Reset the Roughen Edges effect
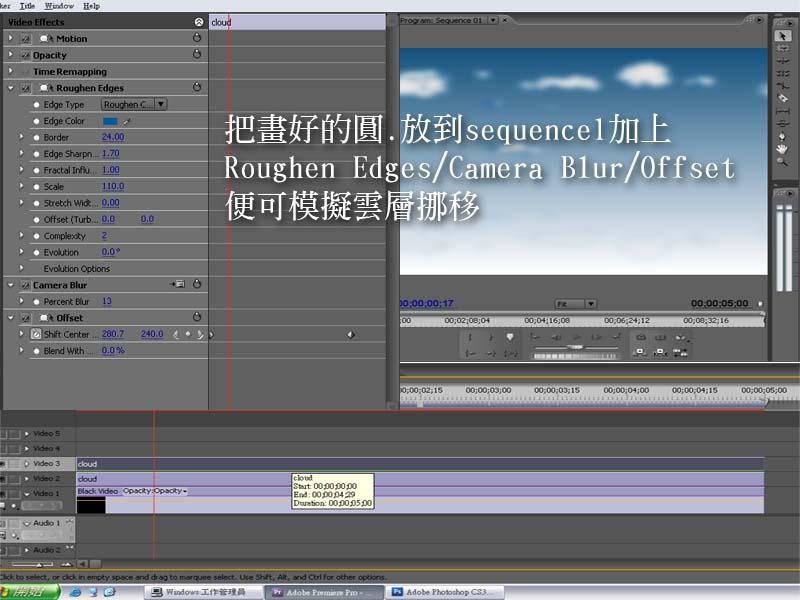The image size is (800, 600). (197, 88)
